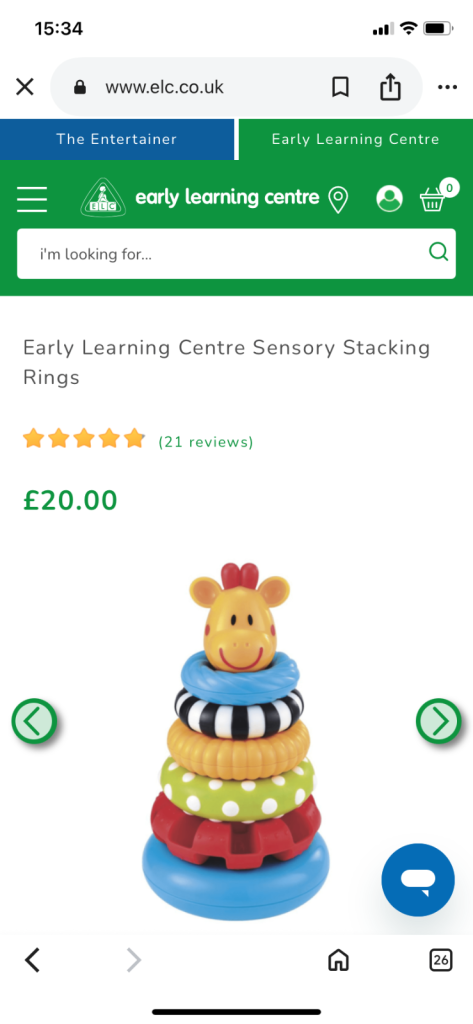Share the page via share icon
This screenshot has width=473, height=1024.
pyautogui.click(x=390, y=86)
